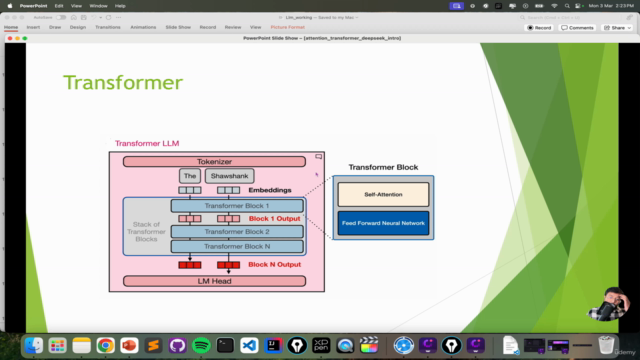The height and width of the screenshot is (360, 640).
Task: Open the Comments pane button
Action: (577, 28)
